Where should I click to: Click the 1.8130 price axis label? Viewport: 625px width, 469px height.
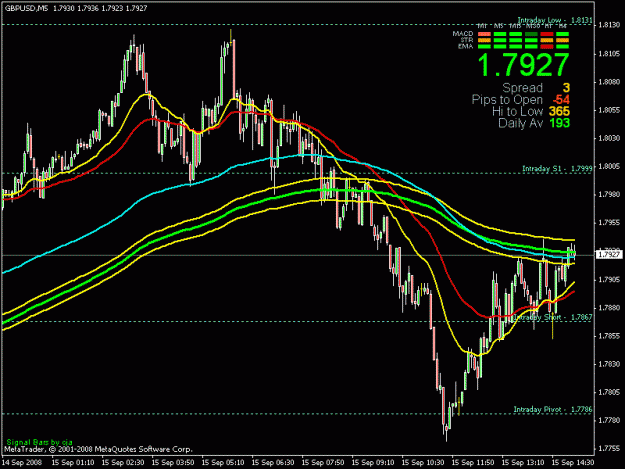coord(609,25)
